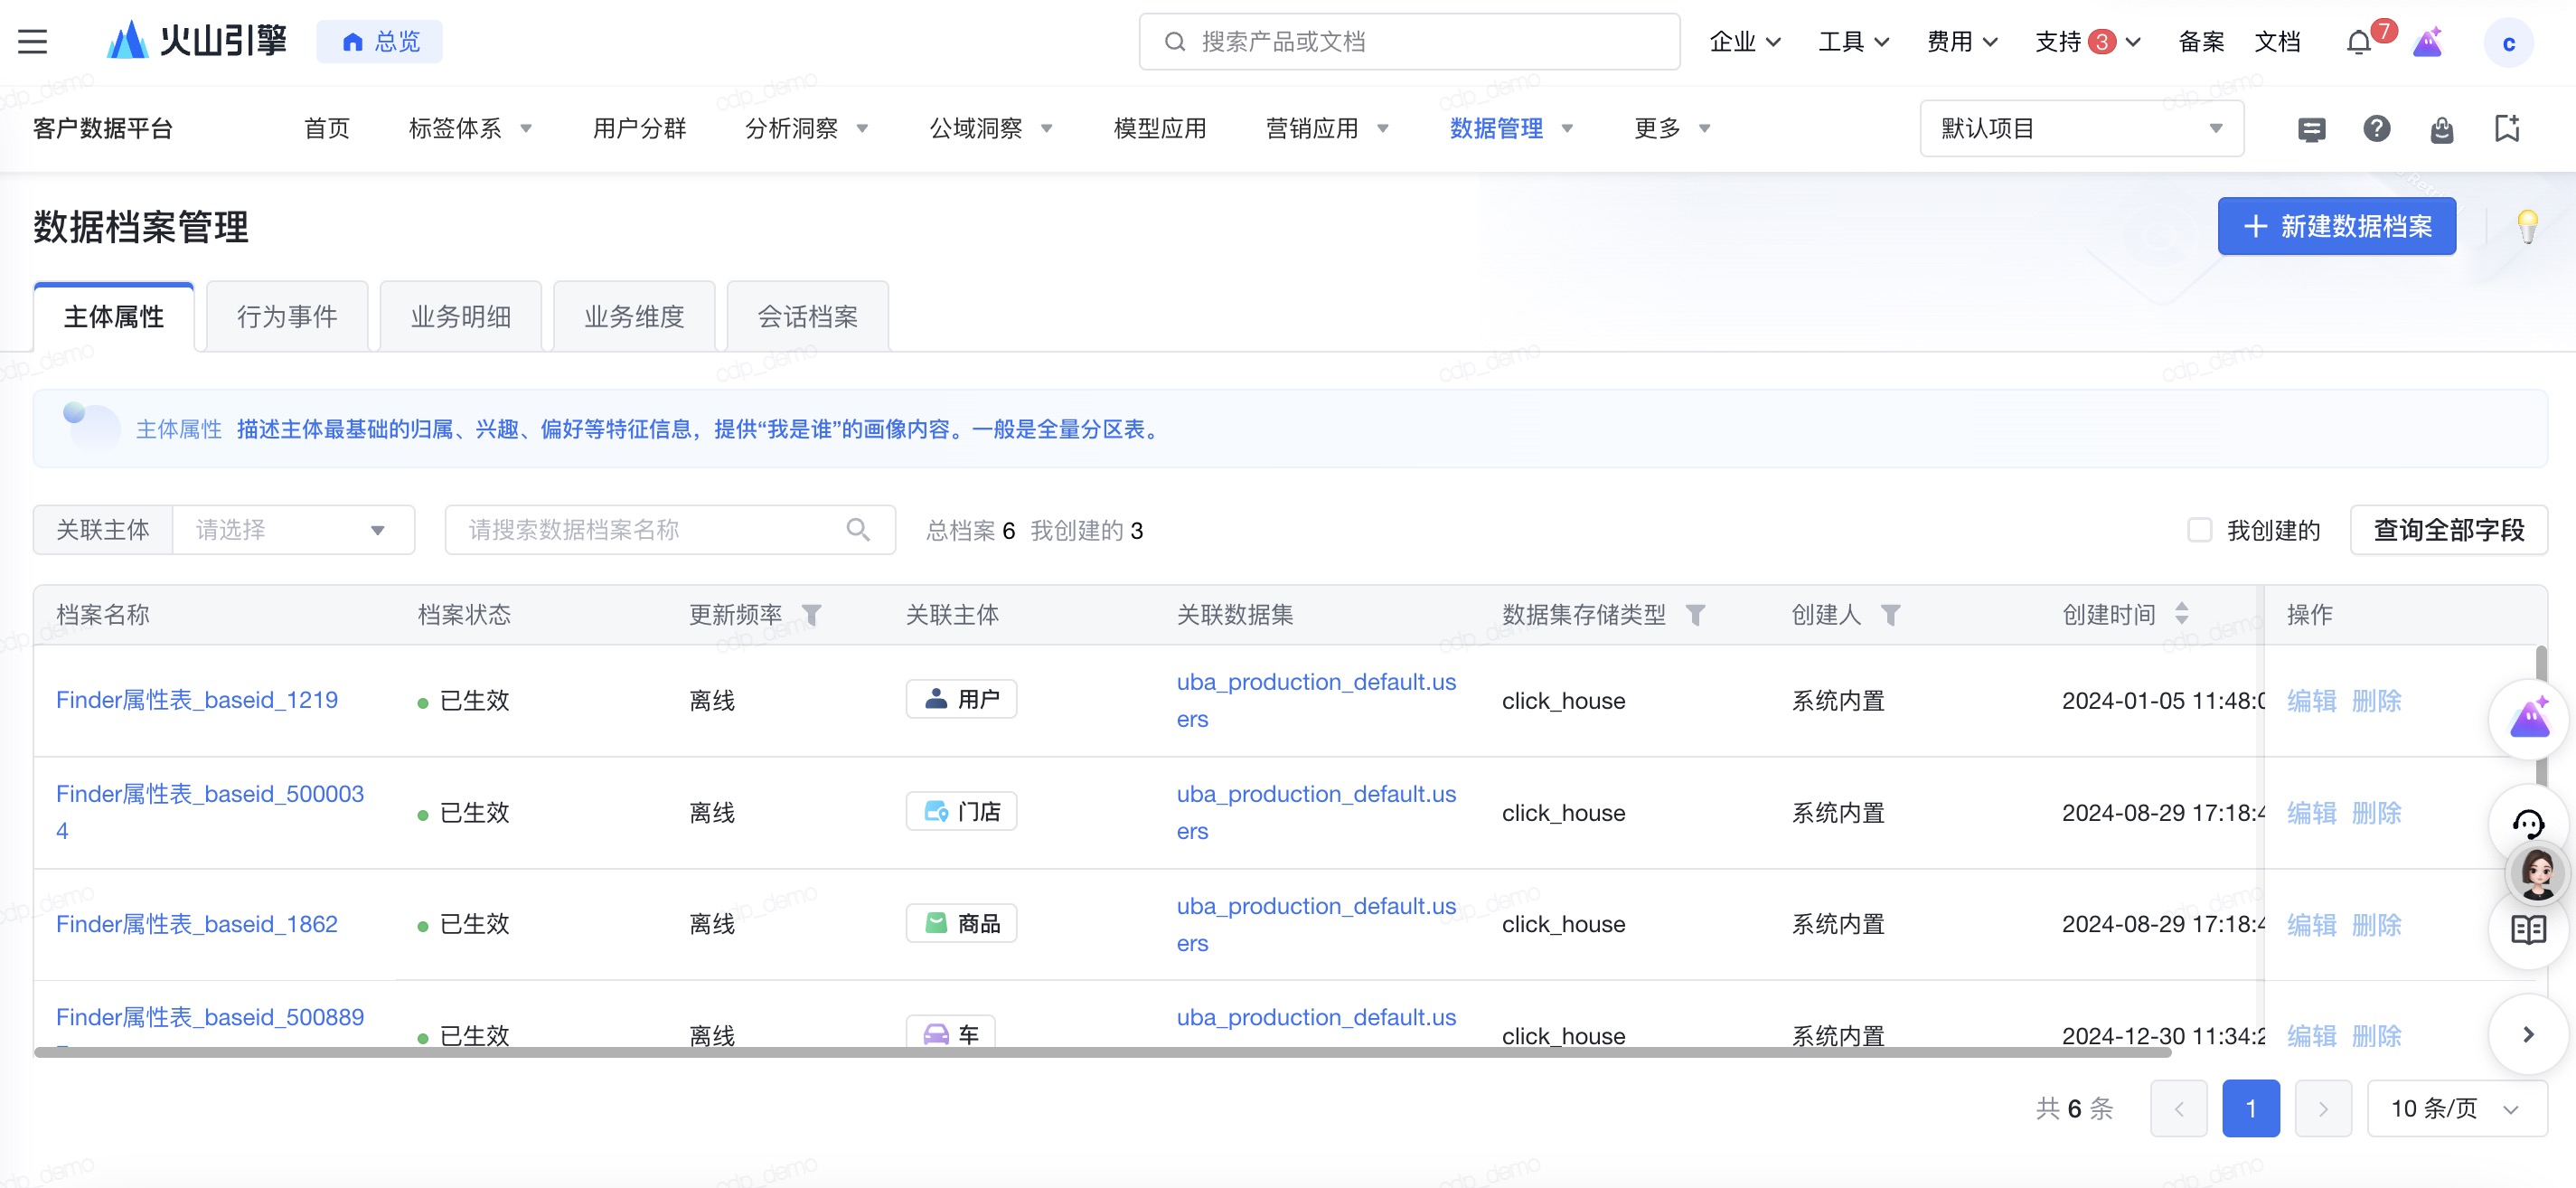Click the open book documentation icon

[x=2527, y=930]
